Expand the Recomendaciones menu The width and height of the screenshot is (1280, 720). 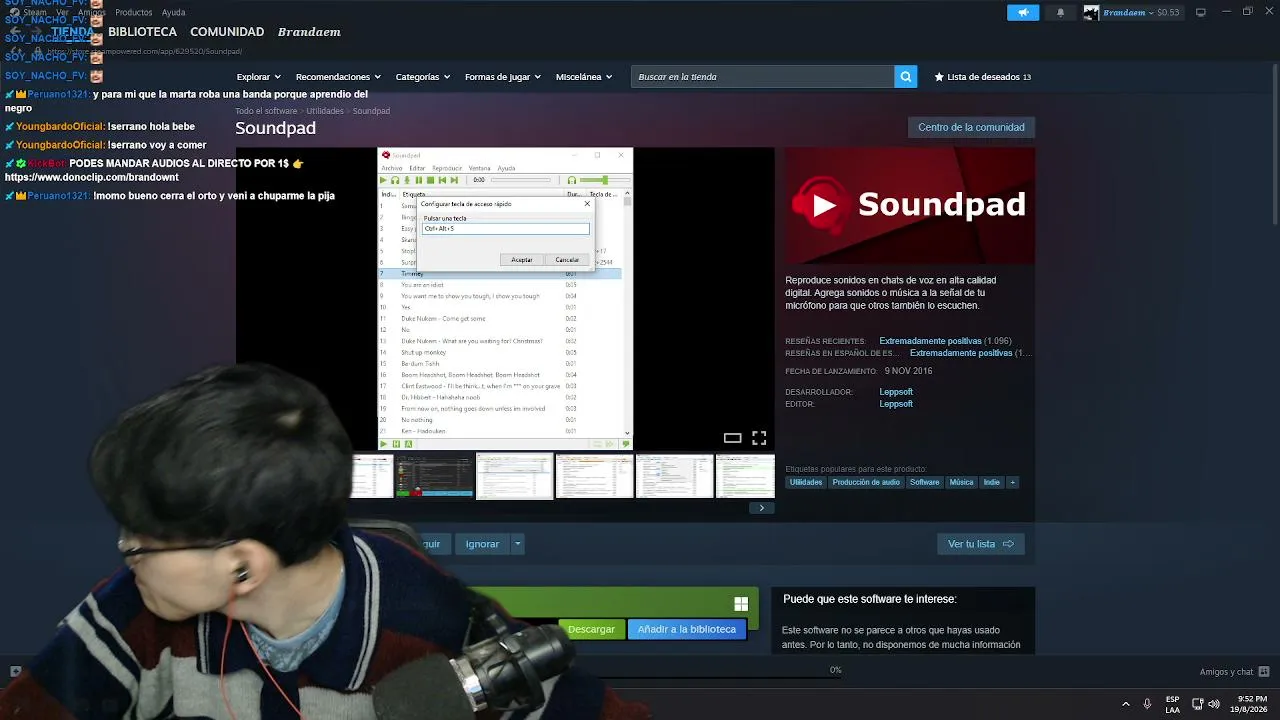point(338,77)
